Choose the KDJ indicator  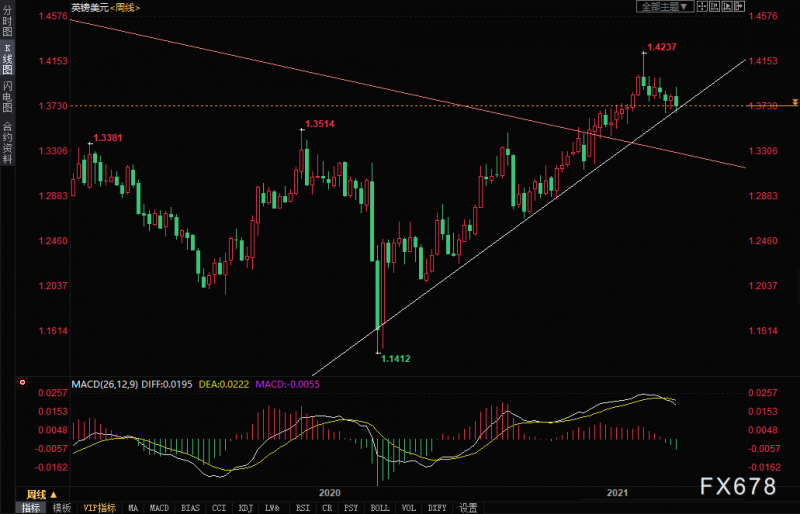[246, 508]
